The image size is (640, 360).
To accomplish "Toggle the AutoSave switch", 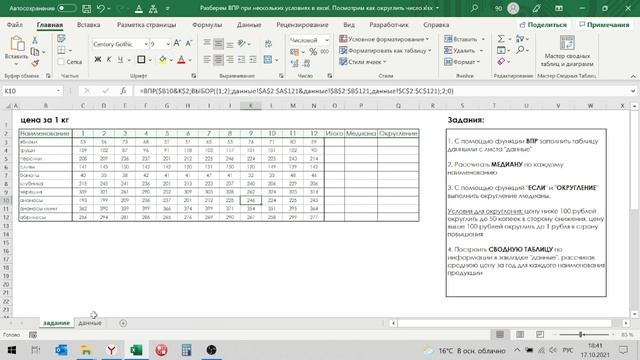I will pos(66,8).
